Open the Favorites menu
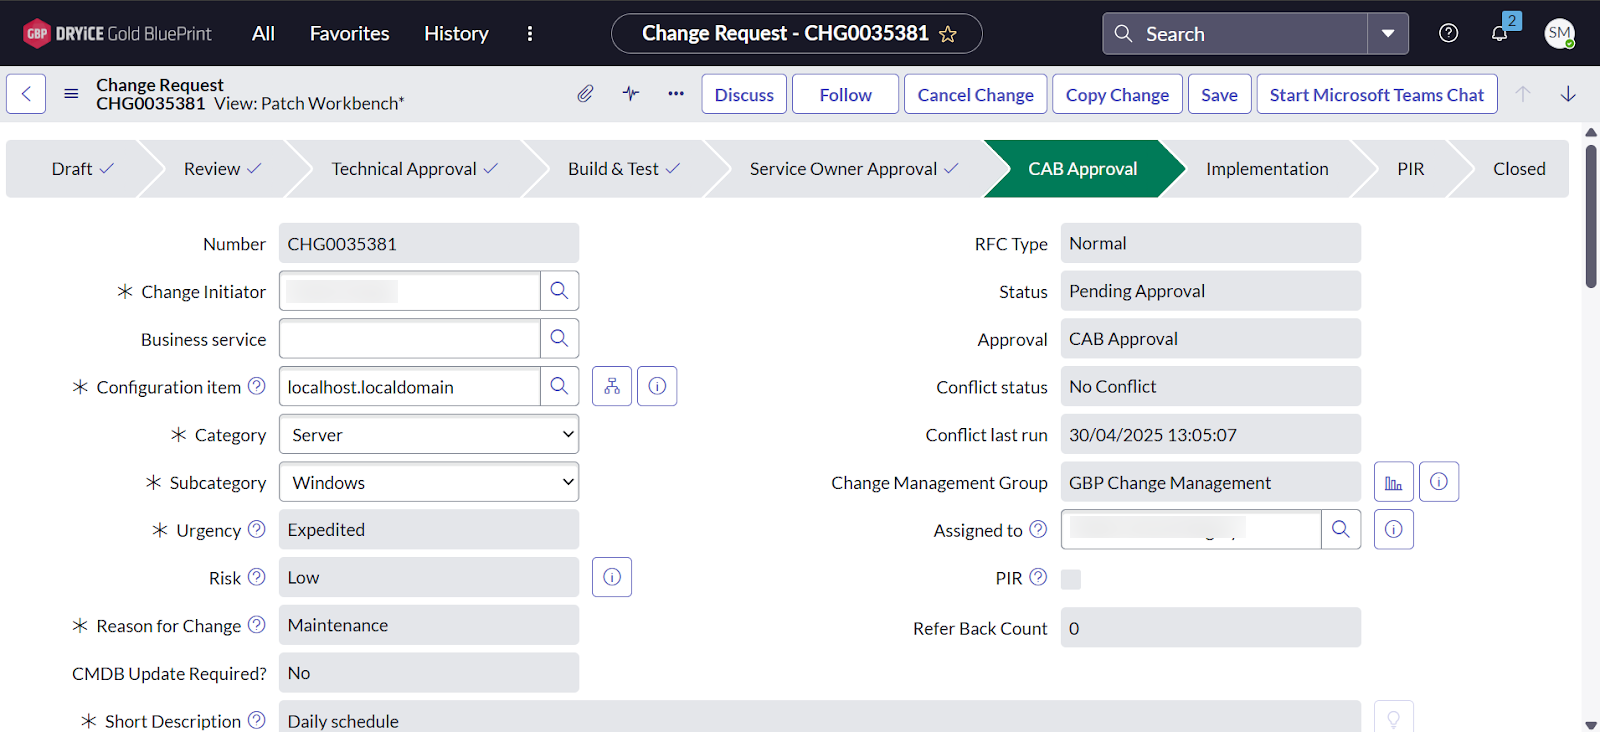 (x=349, y=33)
